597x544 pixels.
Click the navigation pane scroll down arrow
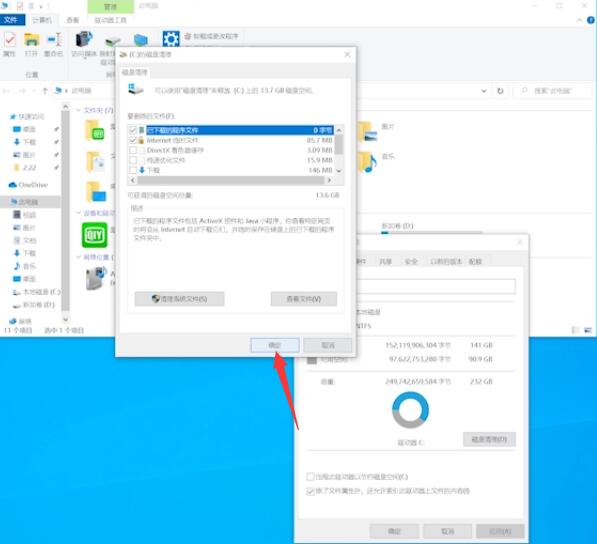click(65, 319)
